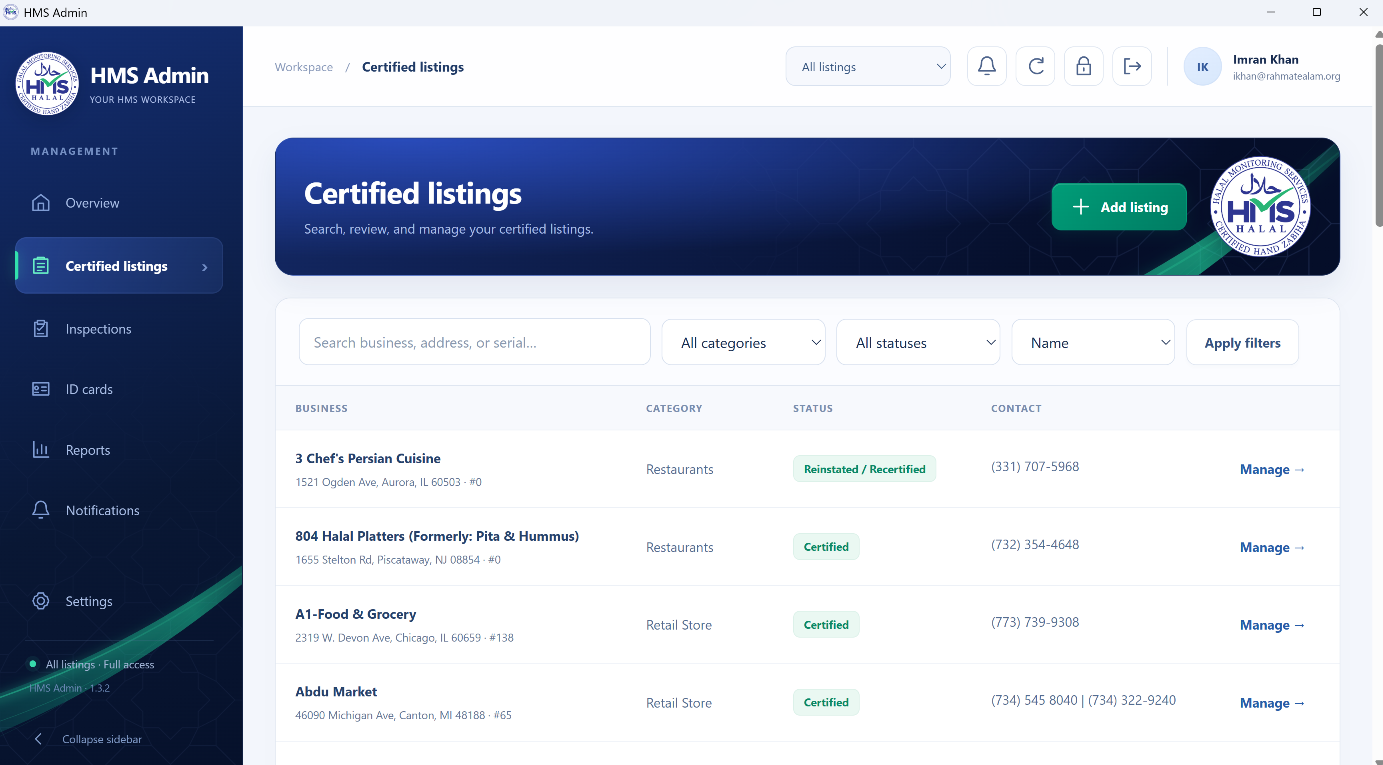Click A1-Food & Grocery business name

point(356,614)
